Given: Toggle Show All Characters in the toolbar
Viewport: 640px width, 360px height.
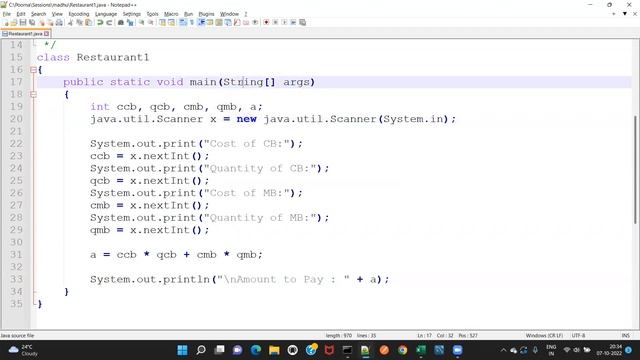Looking at the screenshot, I should 191,22.
